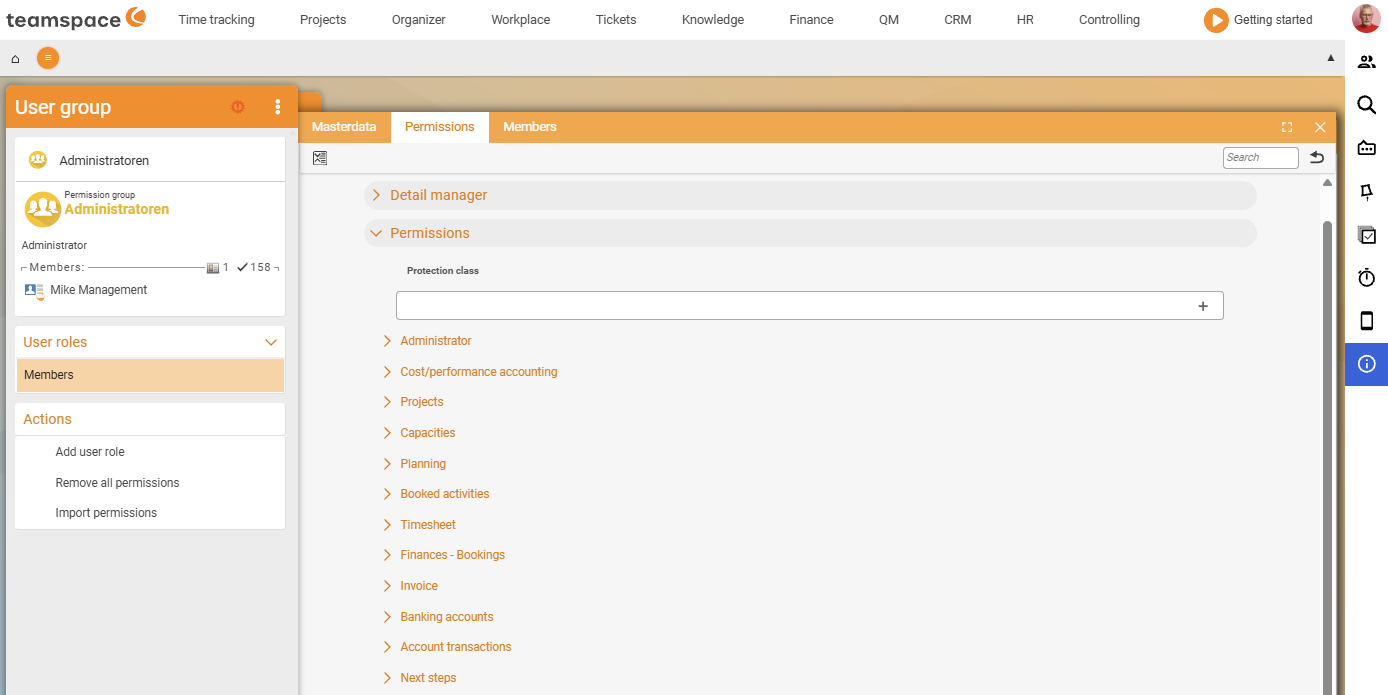The height and width of the screenshot is (695, 1388).
Task: Open the CRM menu
Action: click(958, 20)
